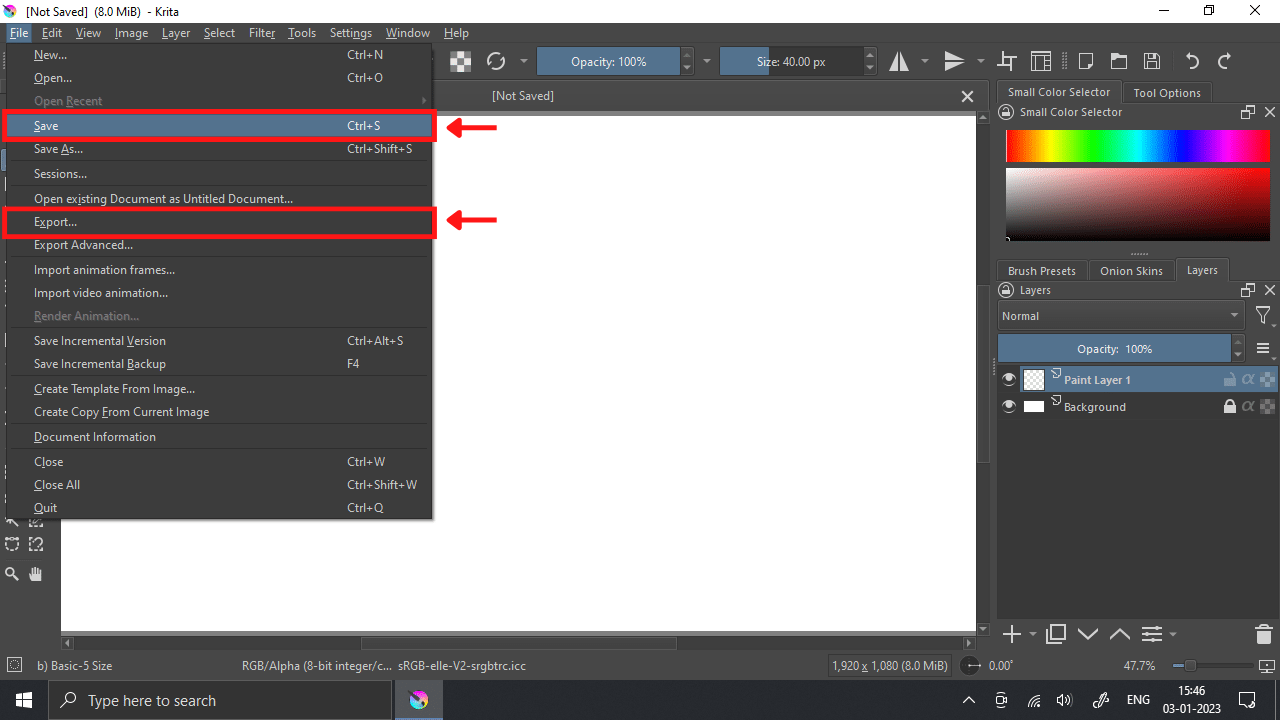
Task: Click the hue rainbow strip in color selector
Action: (1139, 146)
